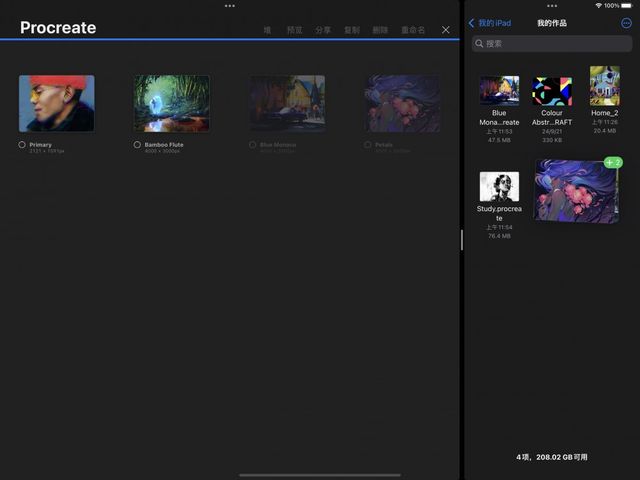Click the 20.4 MB file size text
Viewport: 640px width, 480px height.
tap(604, 131)
